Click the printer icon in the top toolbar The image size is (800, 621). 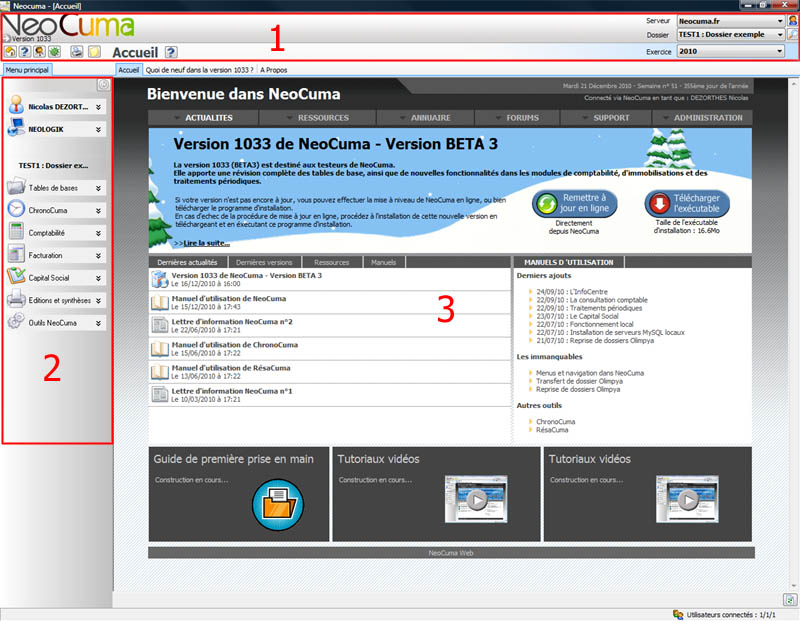pos(77,52)
